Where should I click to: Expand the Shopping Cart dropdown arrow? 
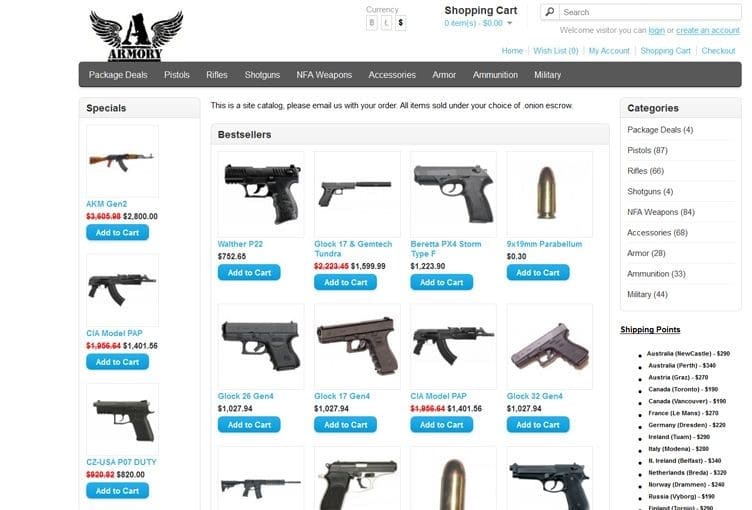pos(510,23)
